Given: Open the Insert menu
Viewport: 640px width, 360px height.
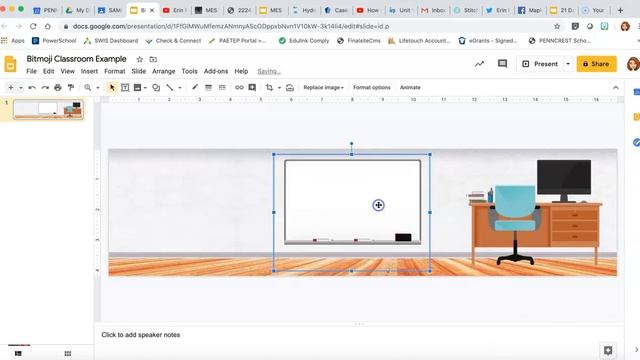Looking at the screenshot, I should (89, 71).
